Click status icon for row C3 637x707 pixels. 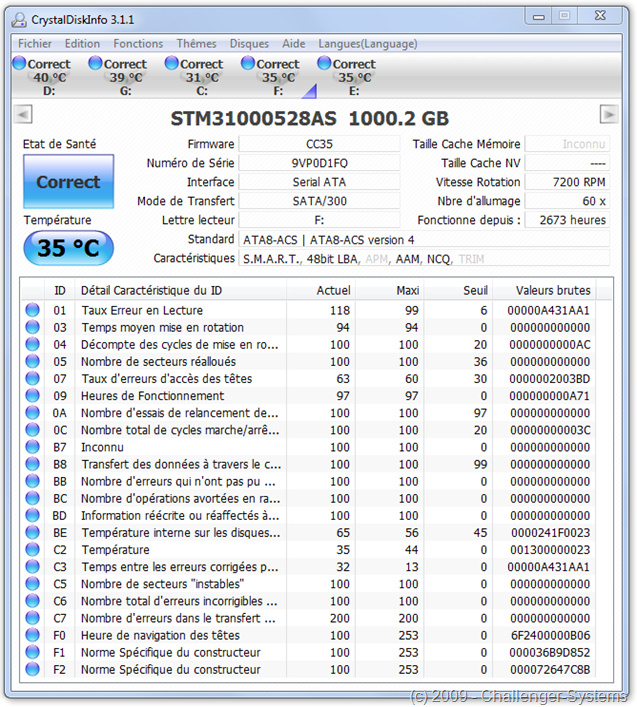32,567
